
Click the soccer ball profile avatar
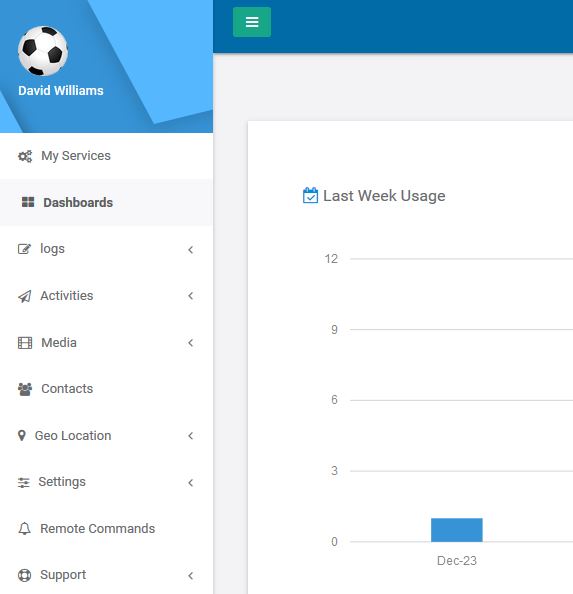tap(43, 51)
